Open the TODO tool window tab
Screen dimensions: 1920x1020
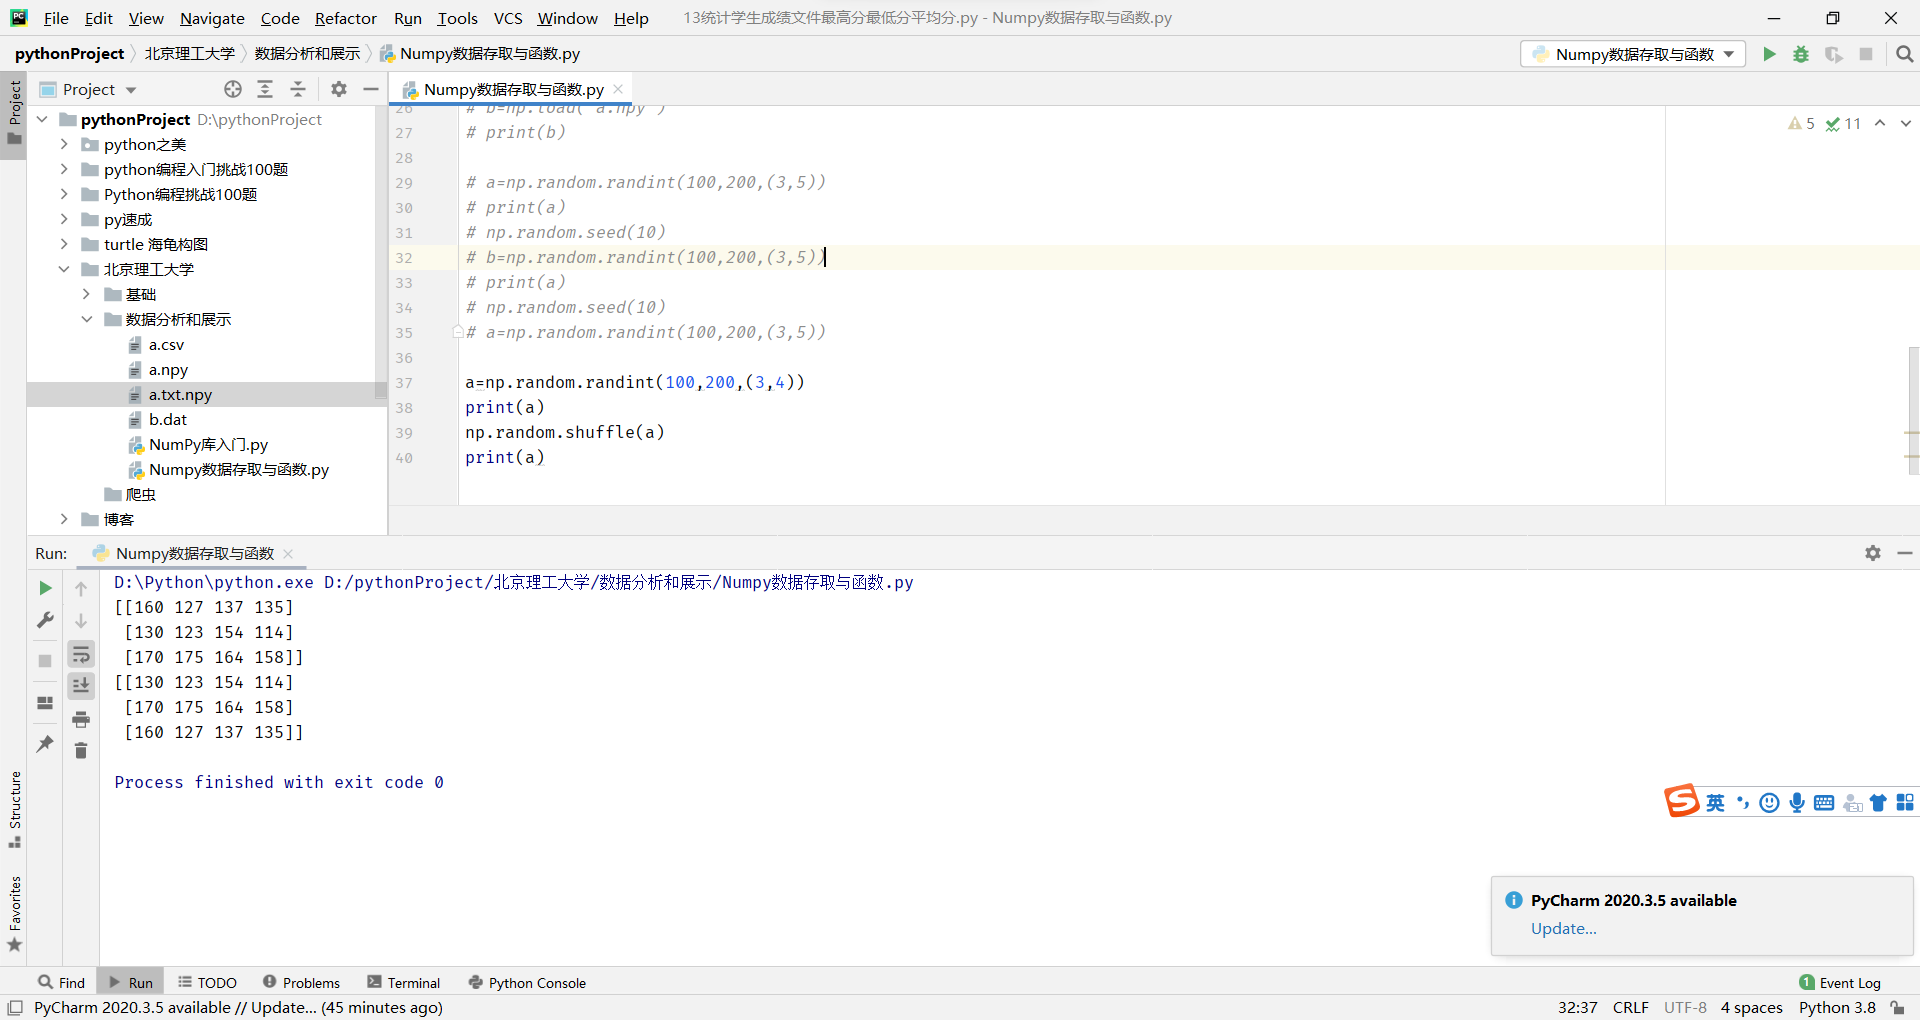[x=207, y=983]
